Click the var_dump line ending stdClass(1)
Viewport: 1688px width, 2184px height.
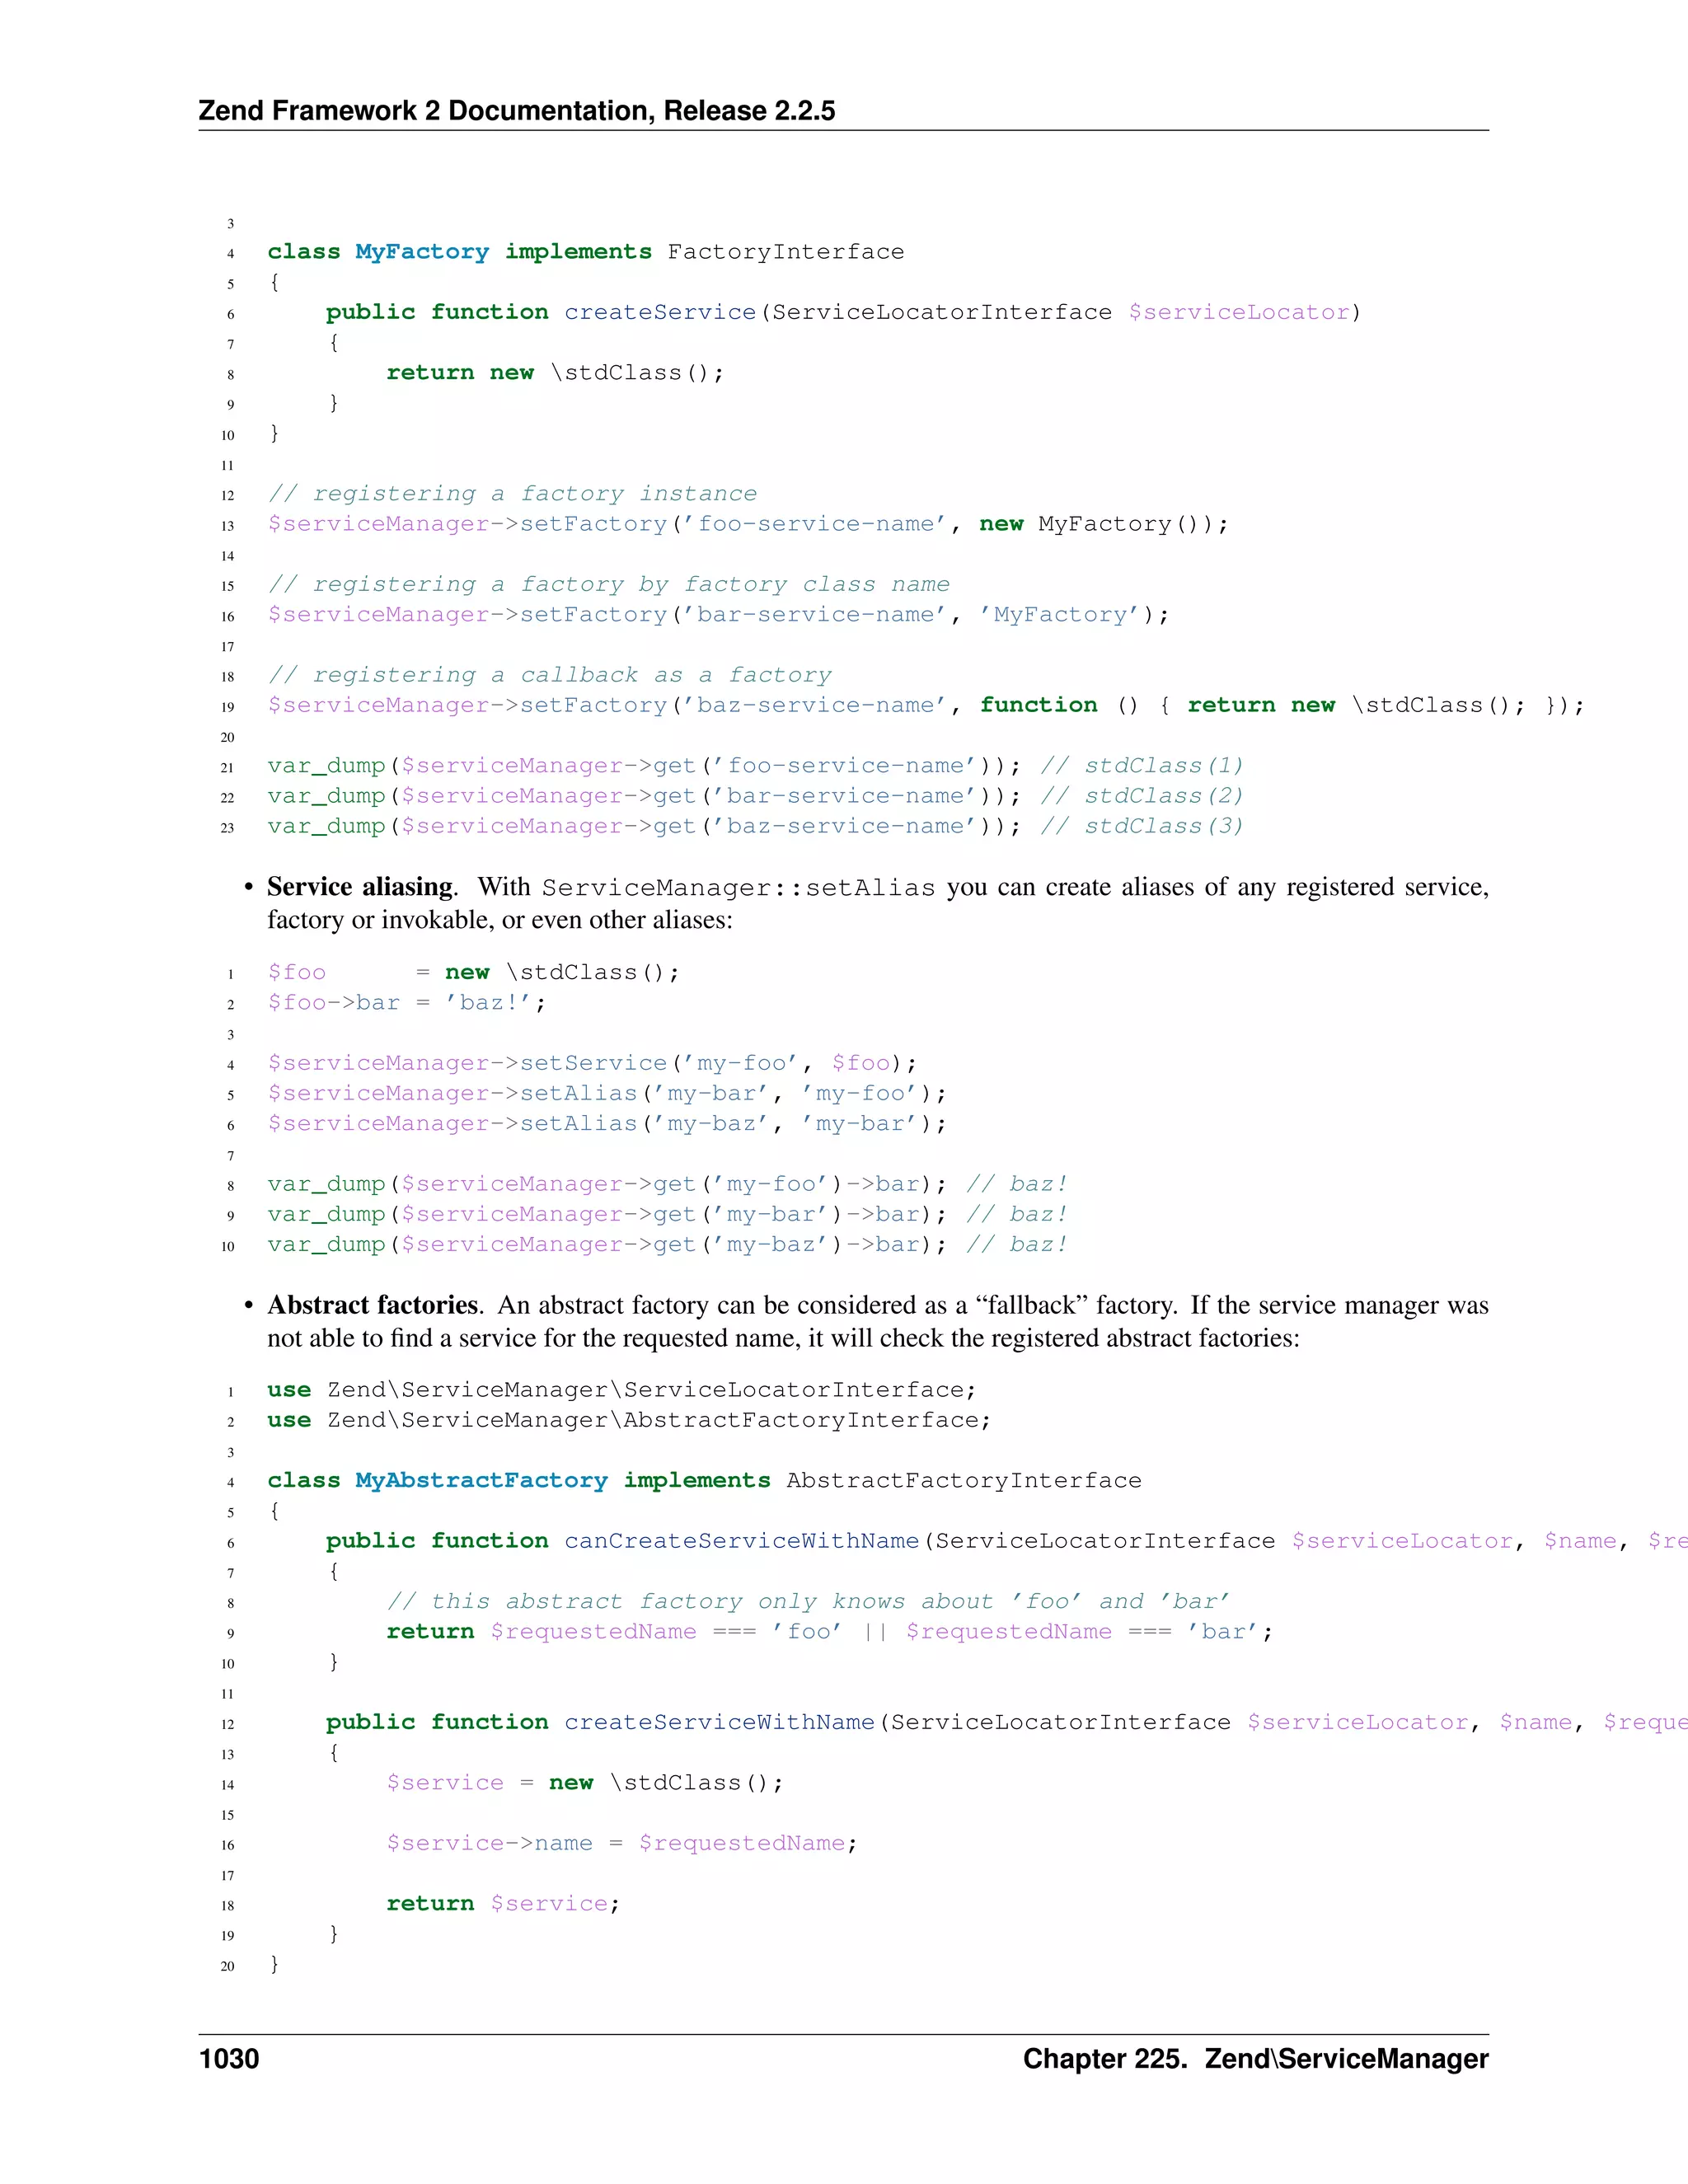(755, 766)
